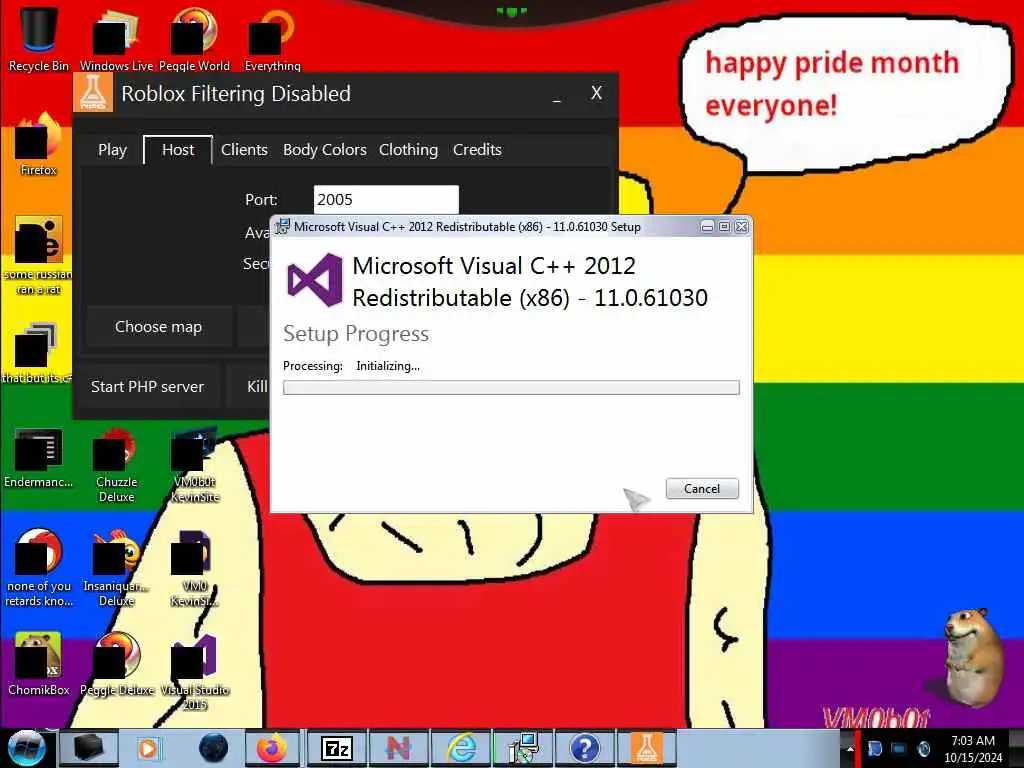
Task: Open the Body Colors tab
Action: tap(325, 150)
